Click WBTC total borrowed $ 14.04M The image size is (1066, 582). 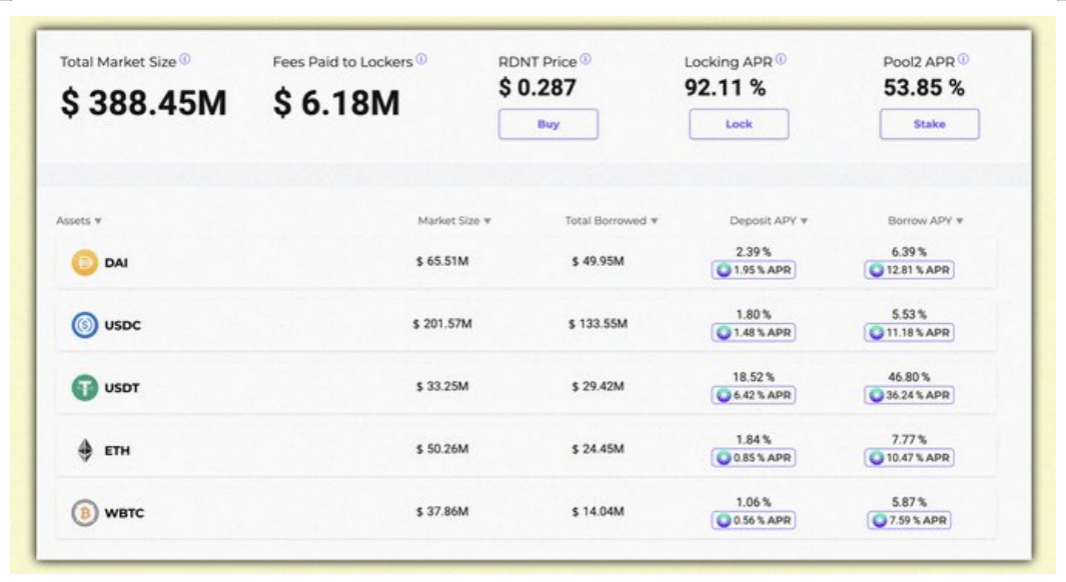pyautogui.click(x=598, y=511)
